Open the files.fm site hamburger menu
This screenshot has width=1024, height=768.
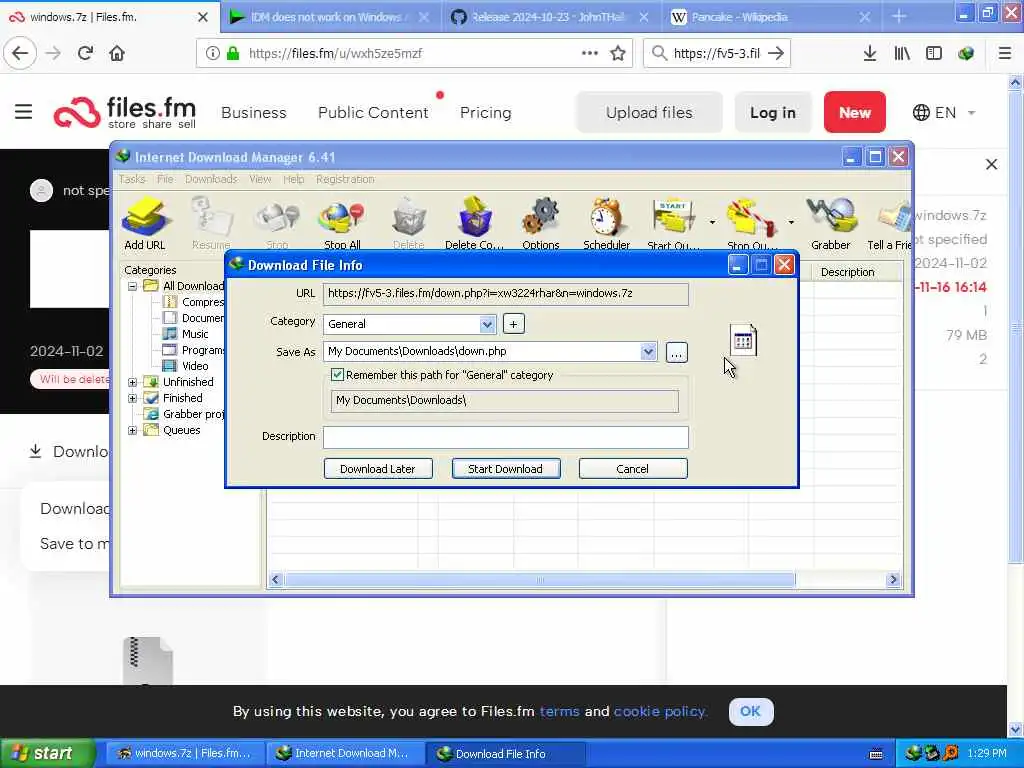pyautogui.click(x=24, y=112)
